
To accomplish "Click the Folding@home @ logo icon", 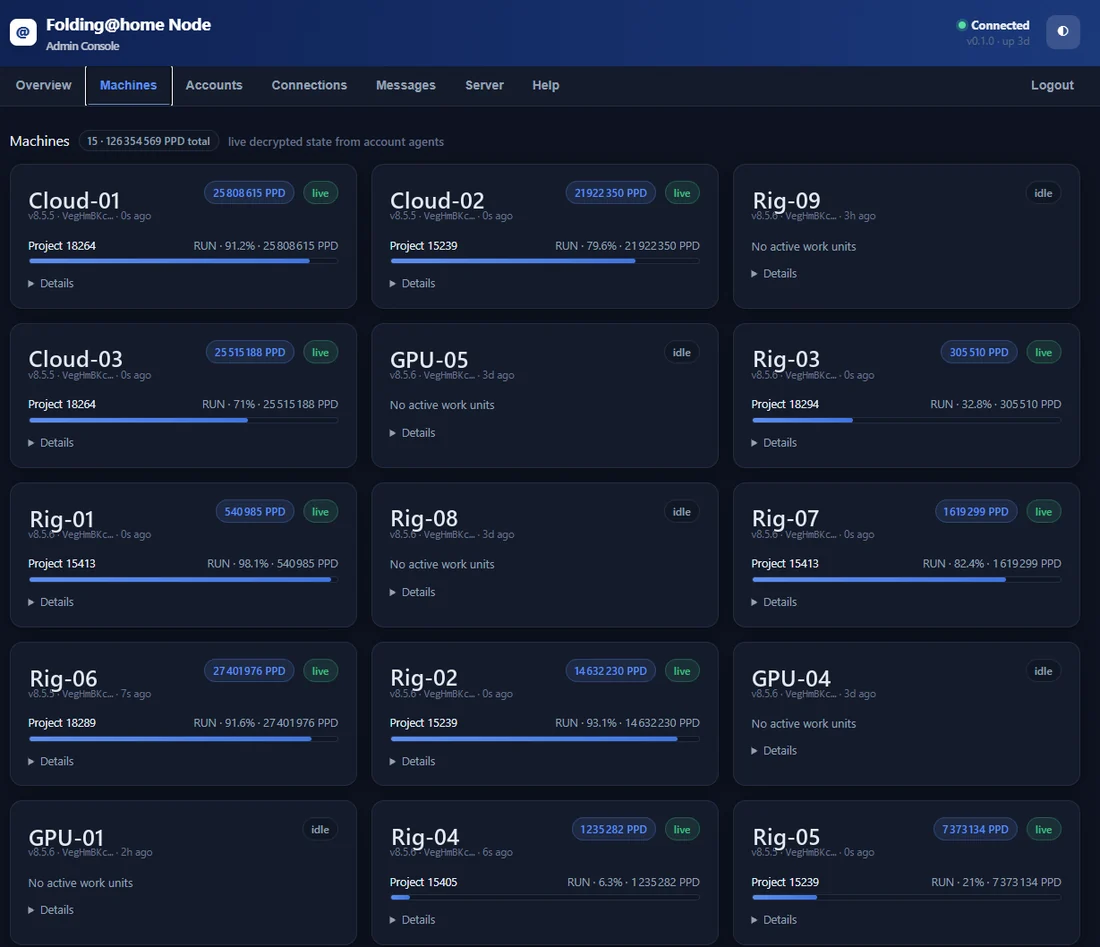I will 23,32.
